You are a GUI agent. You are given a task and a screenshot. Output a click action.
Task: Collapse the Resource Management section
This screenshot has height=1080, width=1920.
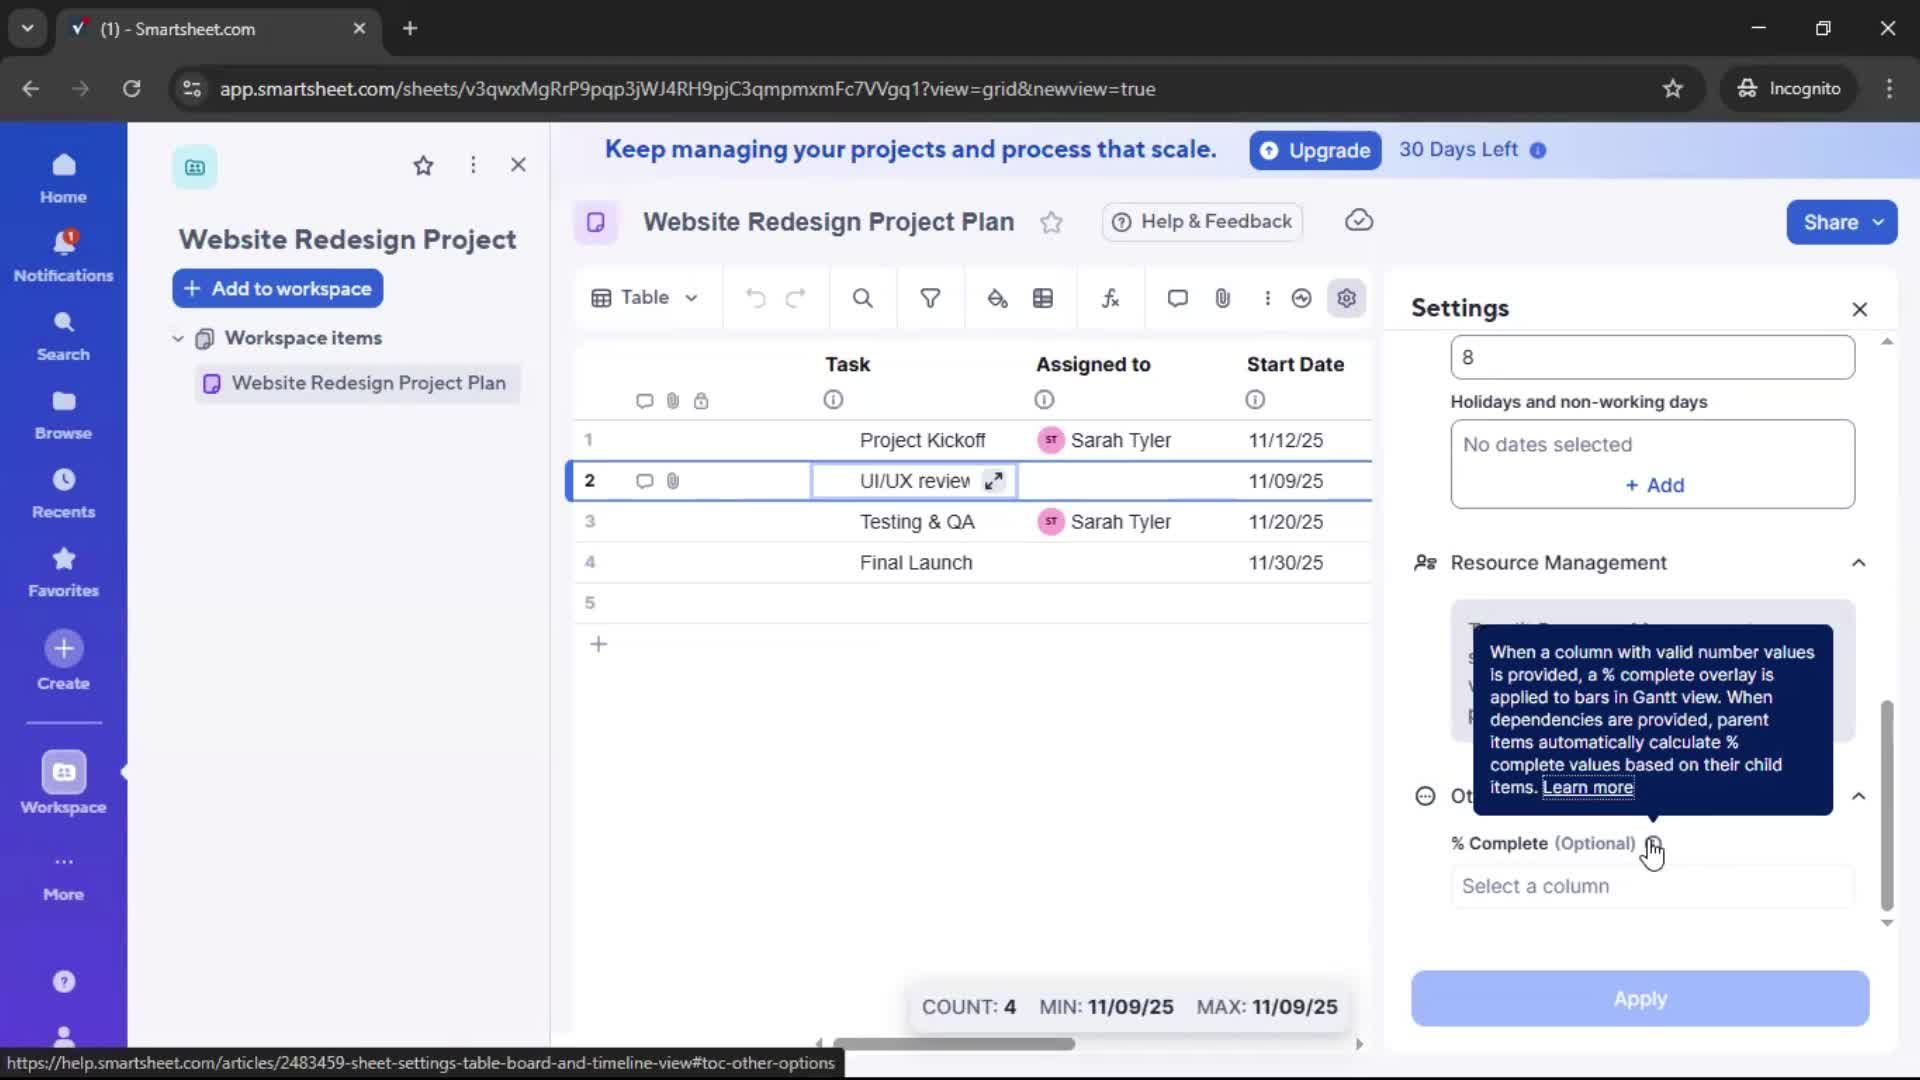click(1859, 563)
